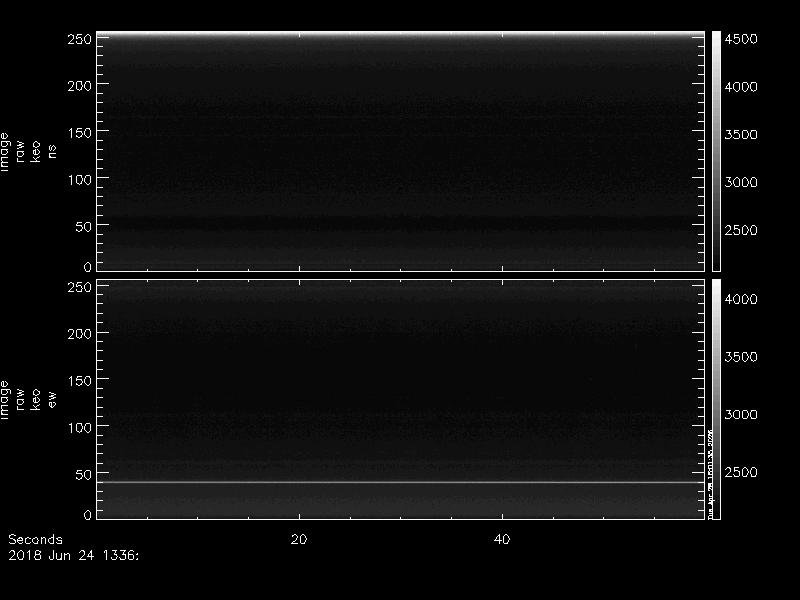Click the ns keogram grayscale colorbar
The image size is (800, 600).
(x=716, y=151)
